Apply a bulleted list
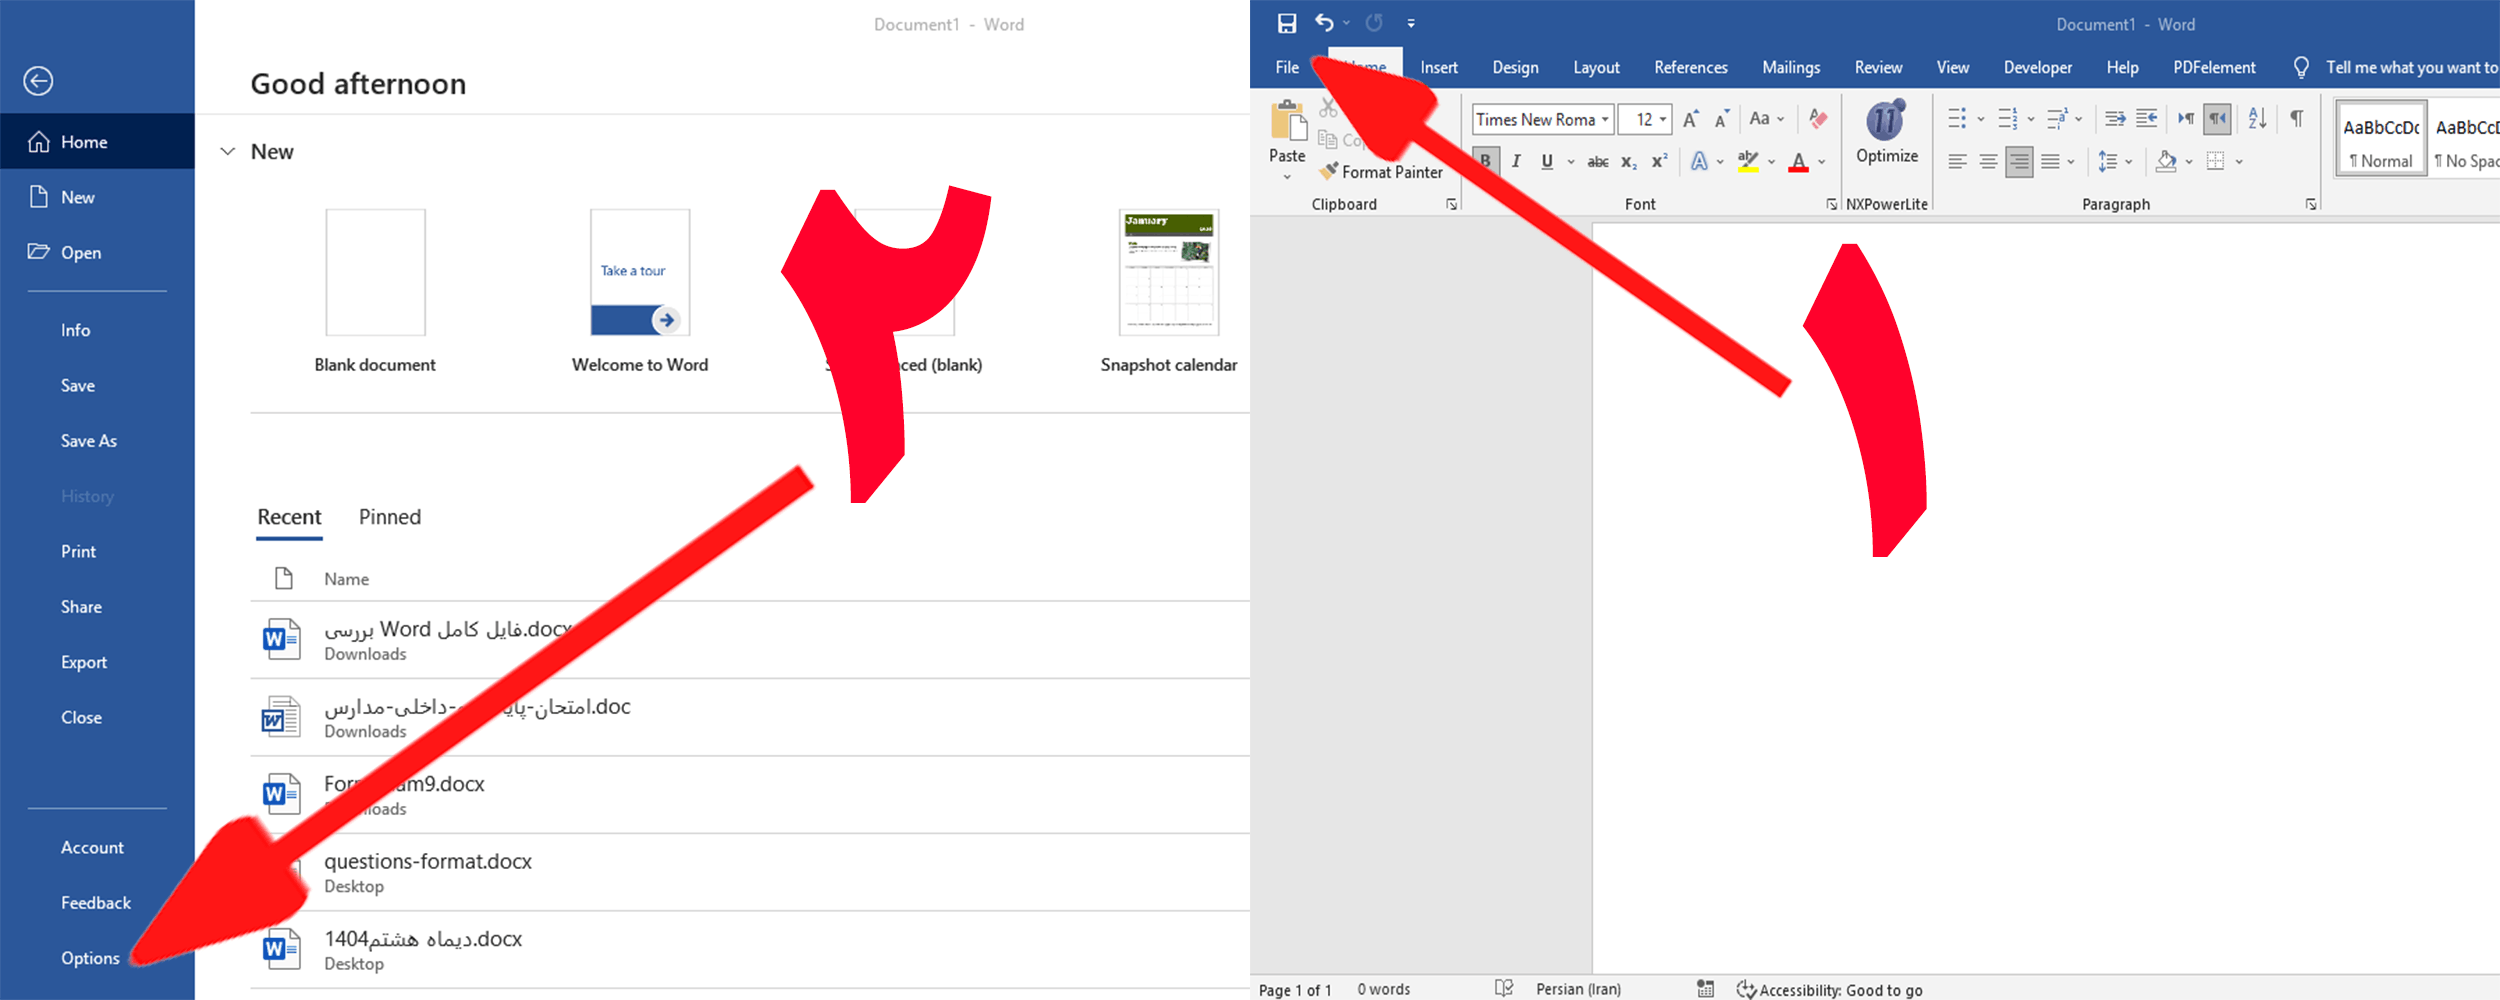Image resolution: width=2500 pixels, height=1000 pixels. pos(1957,119)
